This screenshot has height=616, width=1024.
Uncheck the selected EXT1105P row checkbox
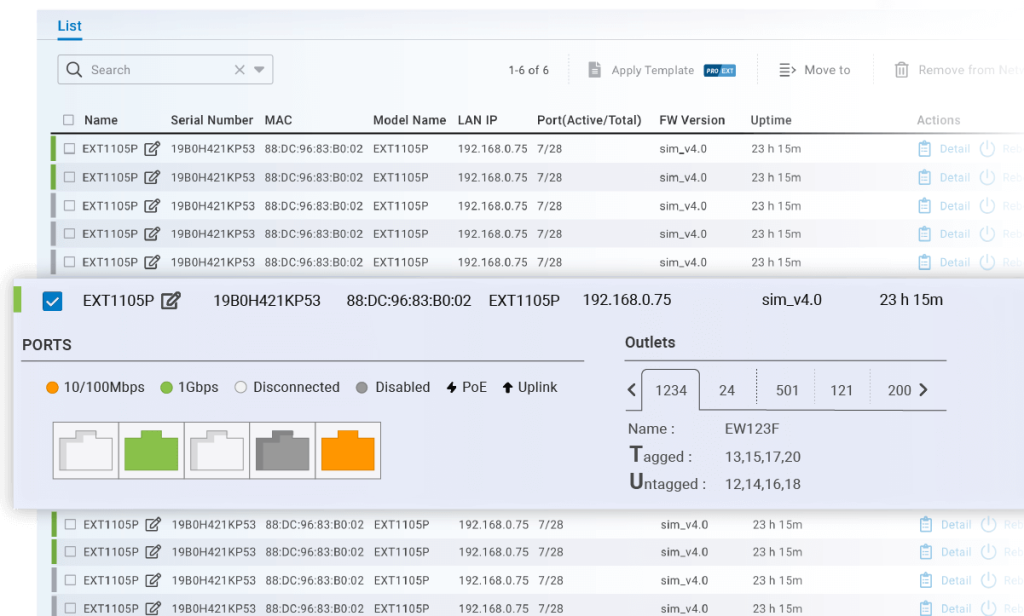coord(53,301)
